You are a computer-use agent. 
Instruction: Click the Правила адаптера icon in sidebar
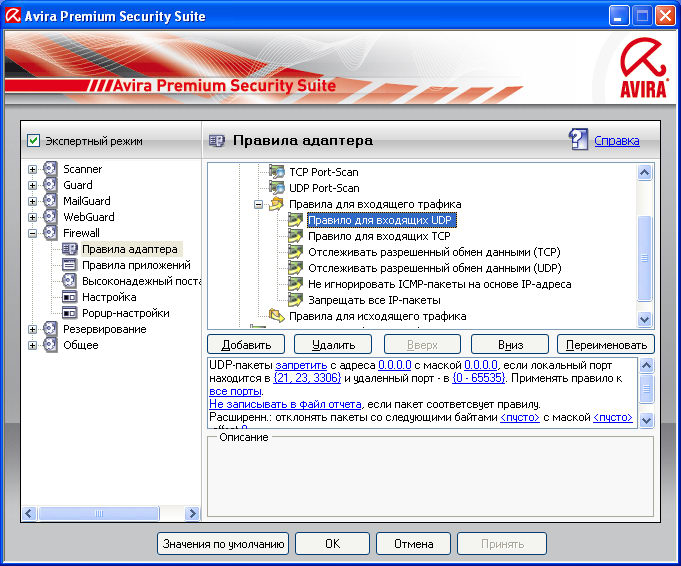click(69, 249)
